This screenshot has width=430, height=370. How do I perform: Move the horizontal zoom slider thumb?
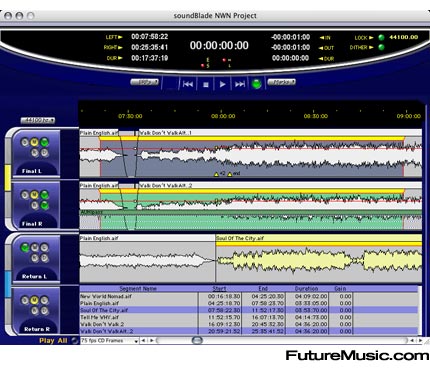click(x=197, y=340)
